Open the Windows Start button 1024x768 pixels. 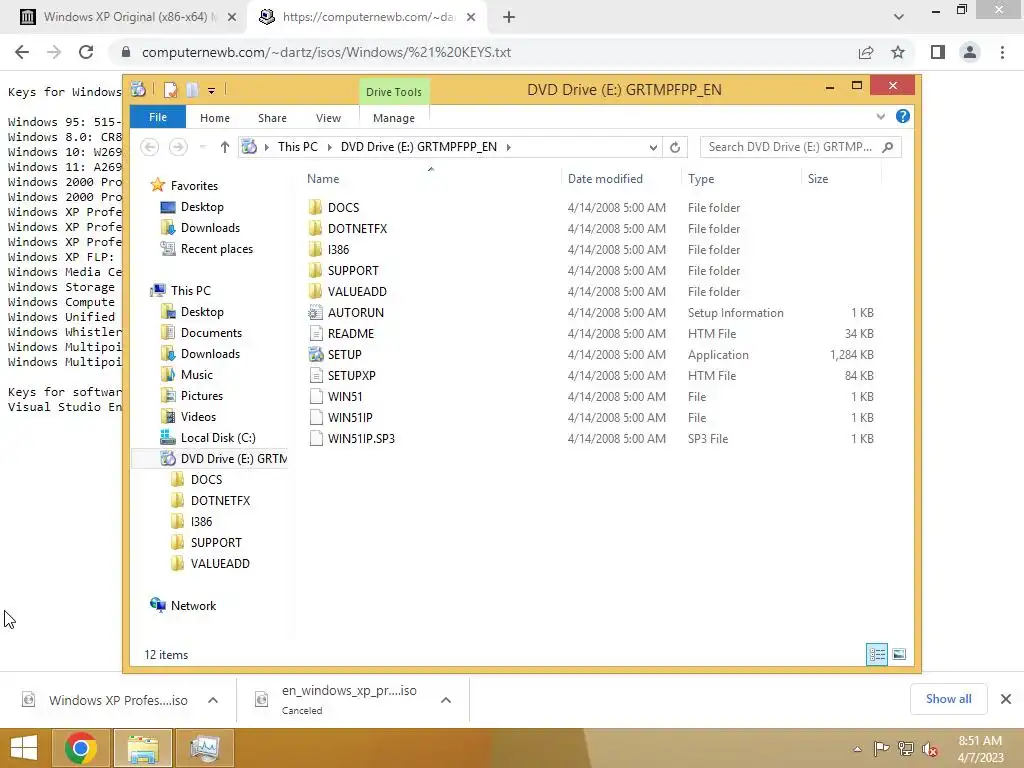click(x=24, y=748)
